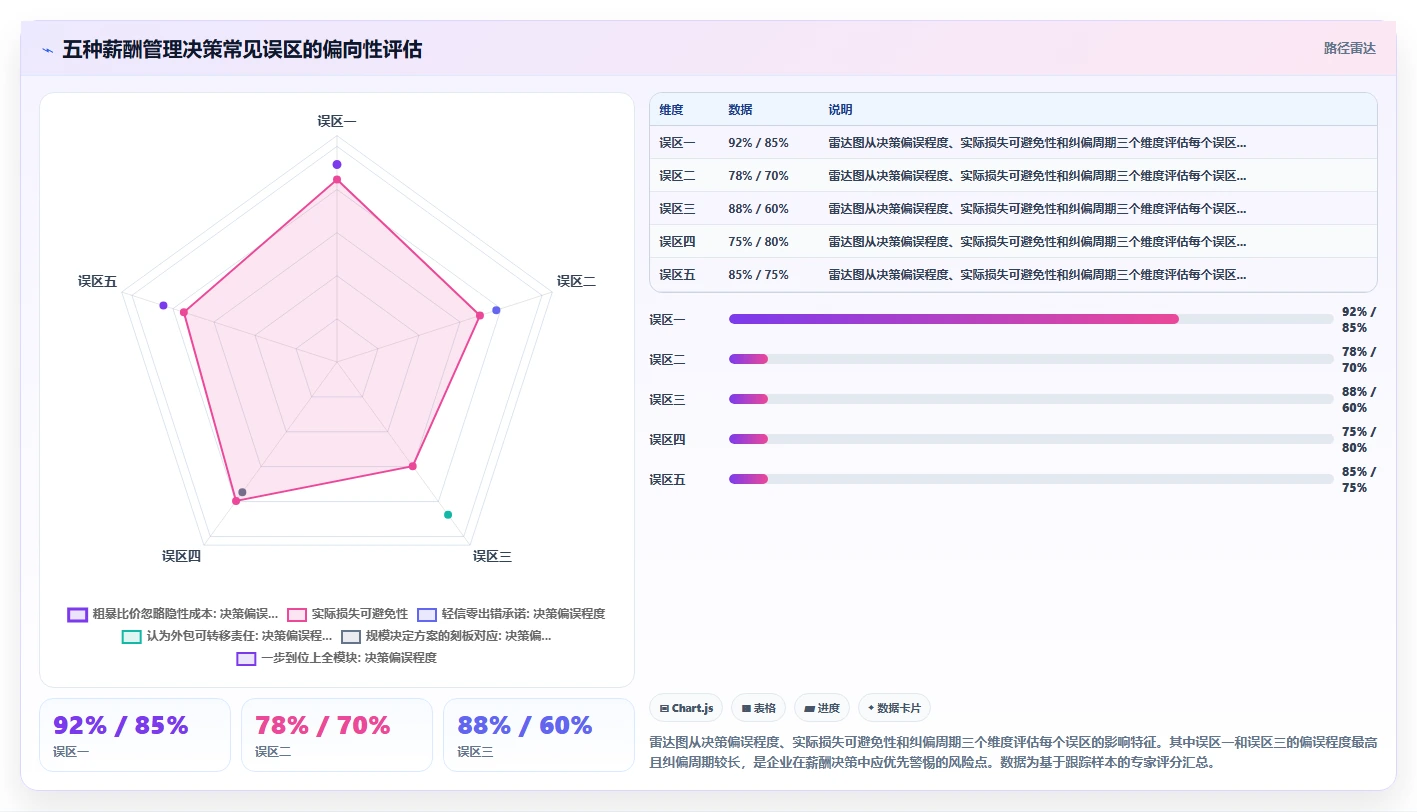Viewport: 1417px width, 812px height.
Task: Open the Chart.js chip
Action: coord(686,708)
